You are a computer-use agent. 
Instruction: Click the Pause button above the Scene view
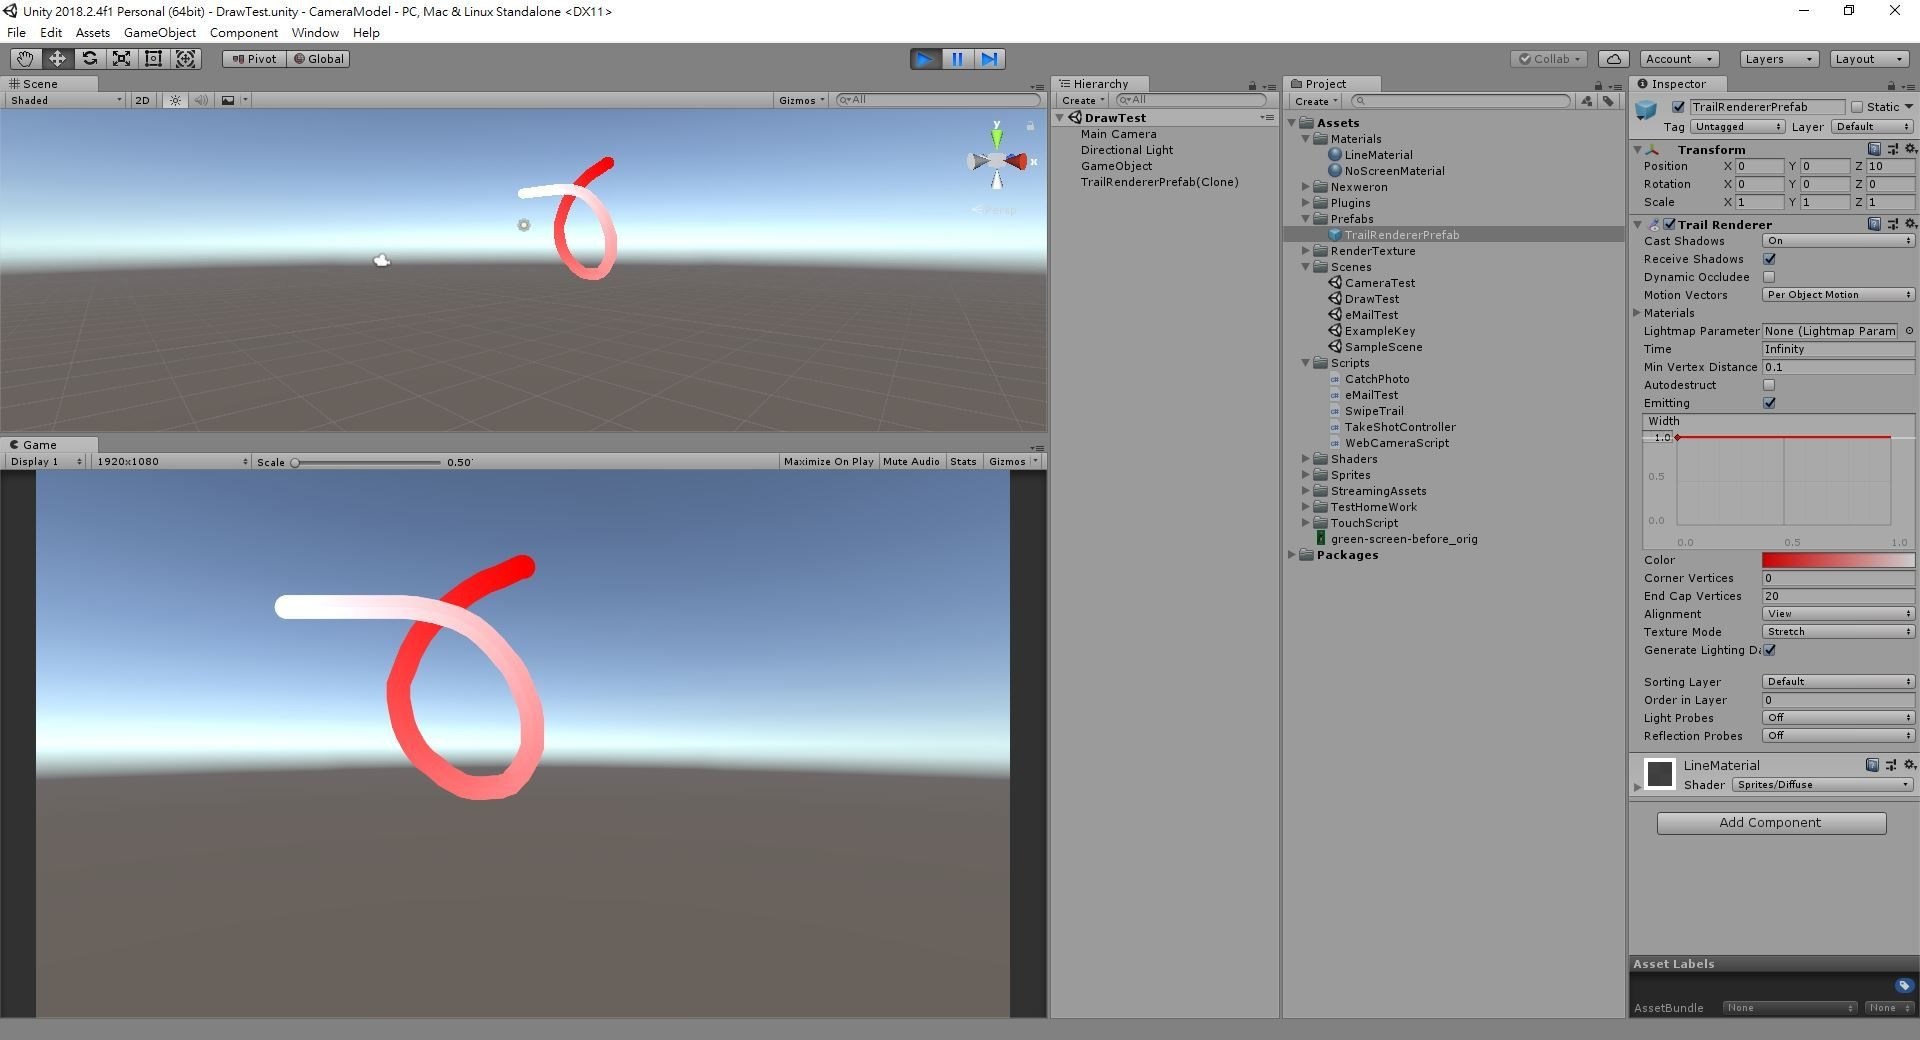click(957, 59)
